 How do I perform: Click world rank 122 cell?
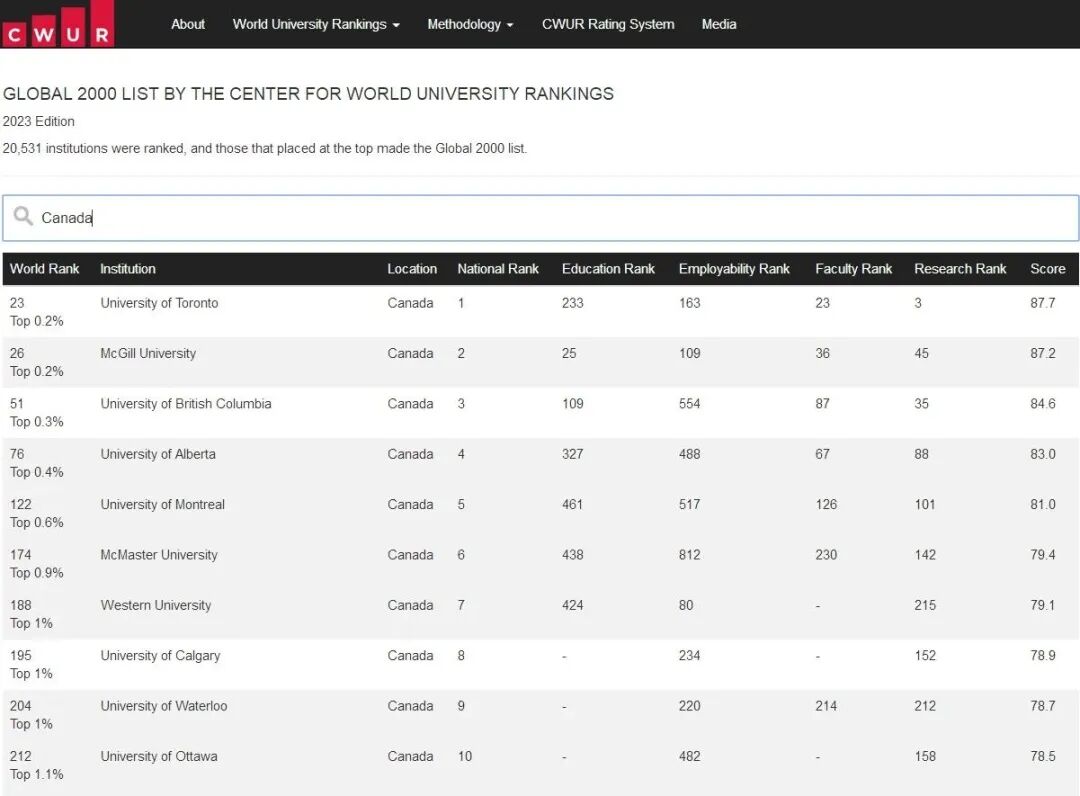click(21, 504)
